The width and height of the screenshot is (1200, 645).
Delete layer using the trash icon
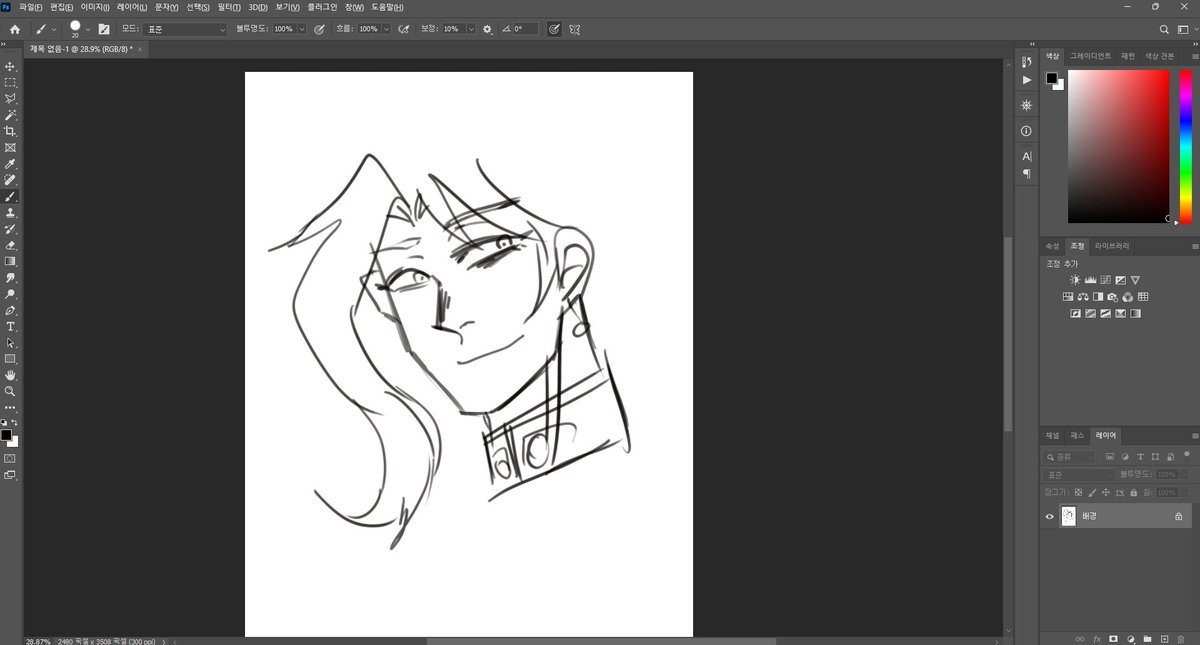tap(1181, 638)
